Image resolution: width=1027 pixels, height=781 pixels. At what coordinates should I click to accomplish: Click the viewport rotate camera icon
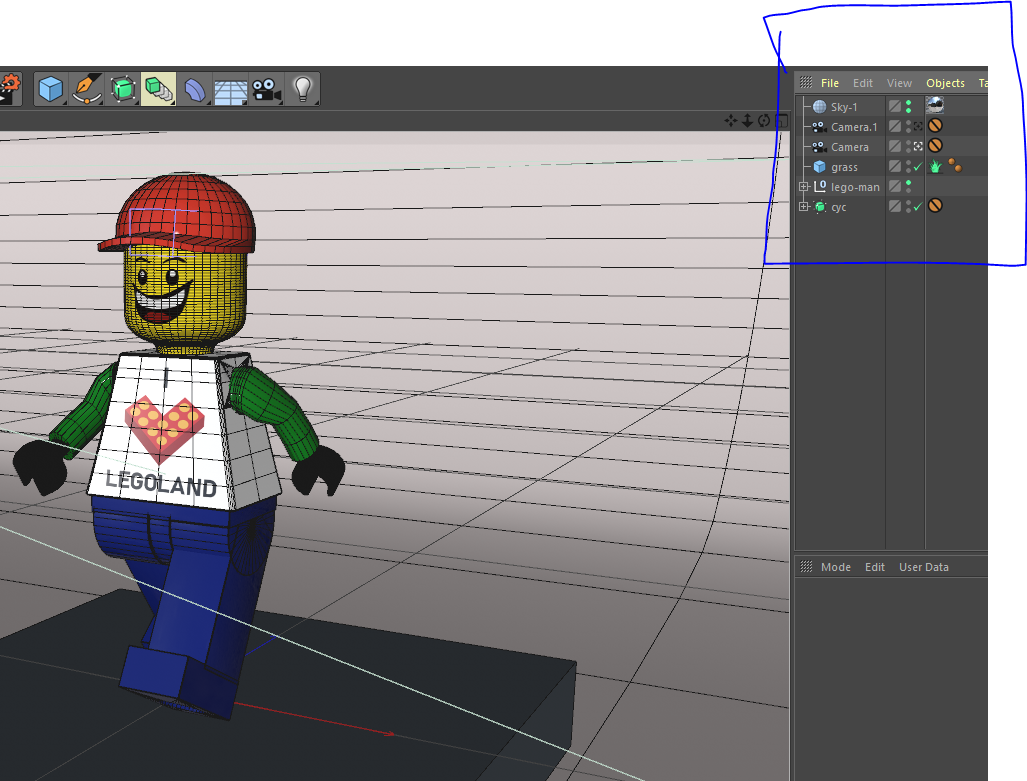tap(764, 121)
